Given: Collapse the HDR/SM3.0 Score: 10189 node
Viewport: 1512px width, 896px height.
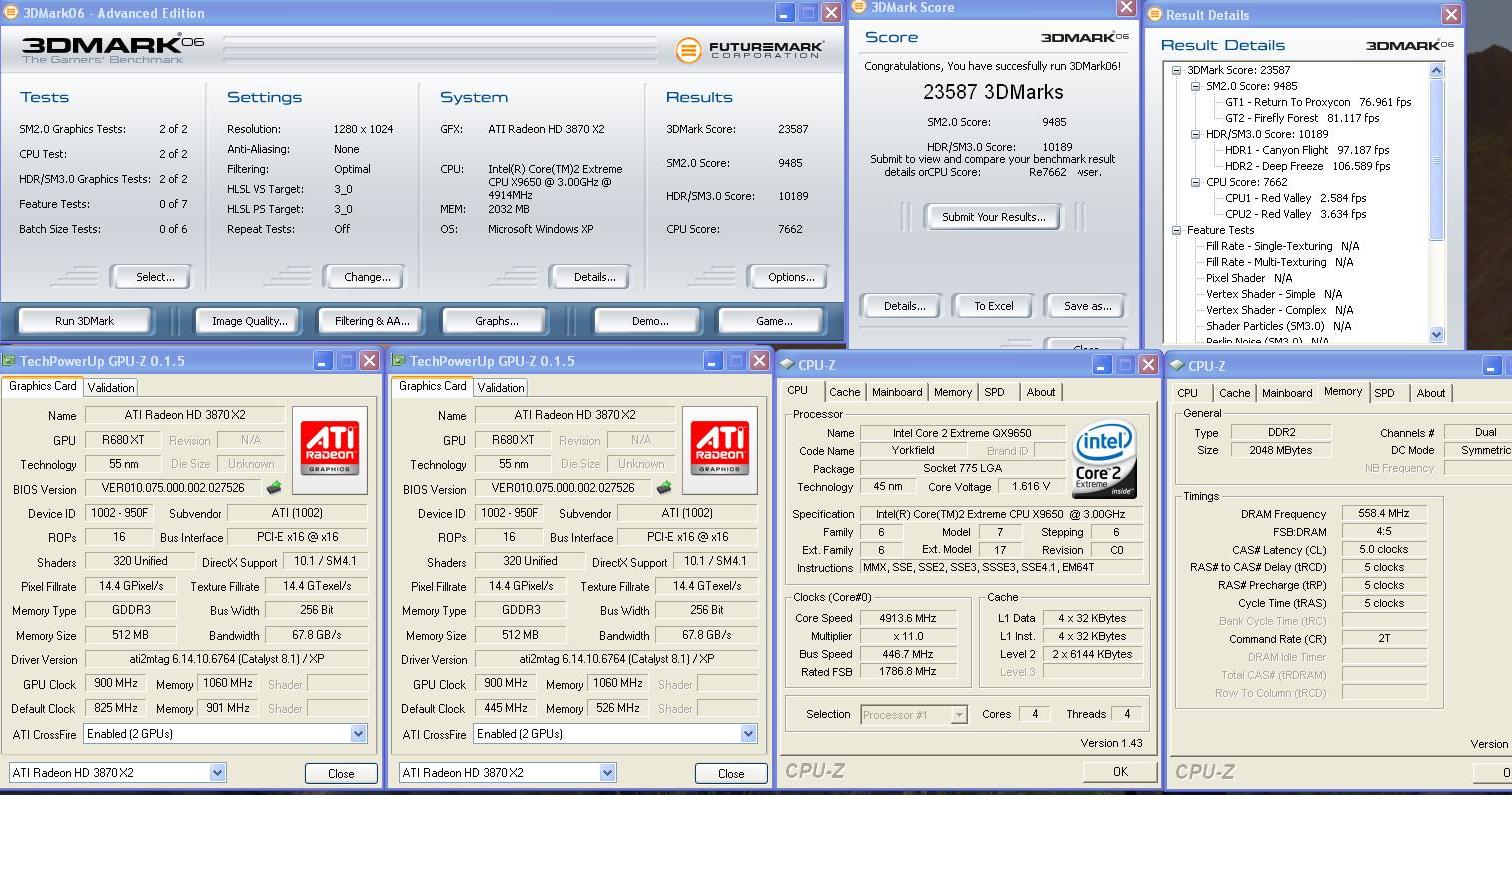Looking at the screenshot, I should click(1196, 134).
